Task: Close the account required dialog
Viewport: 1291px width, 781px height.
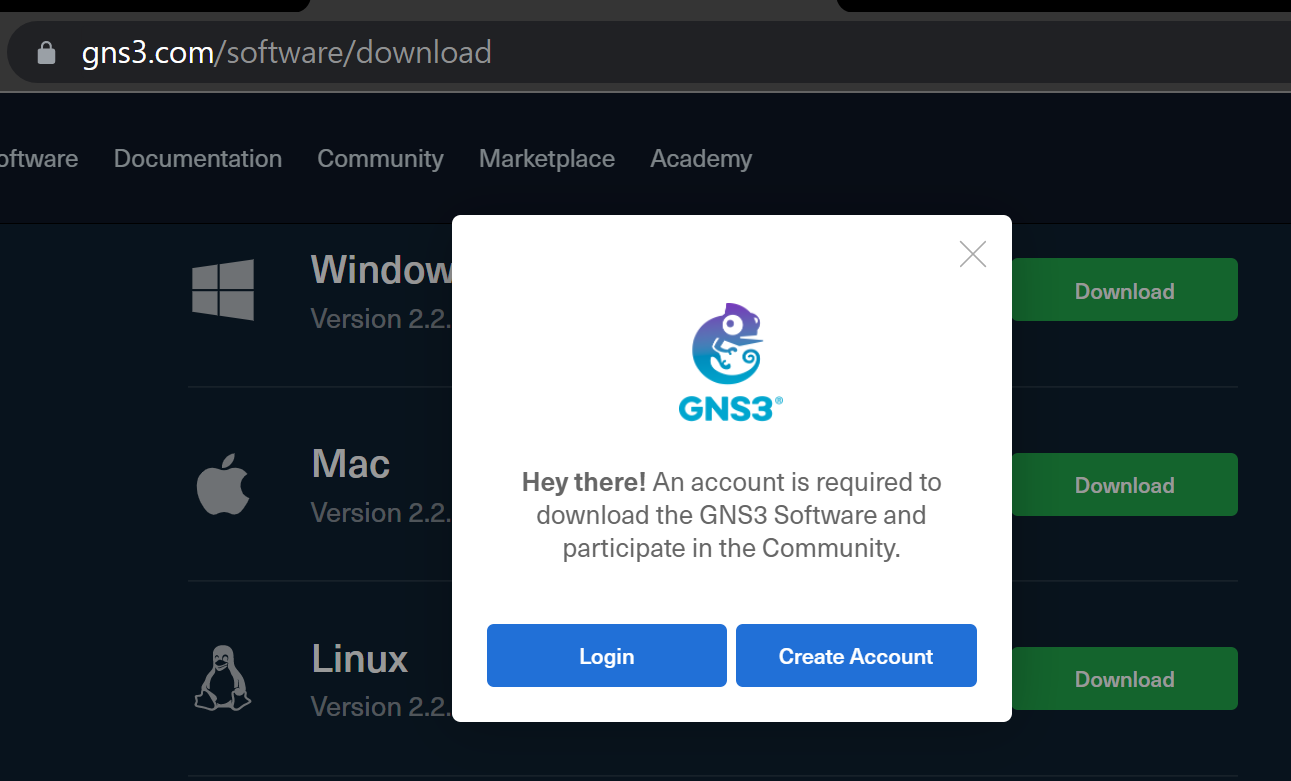Action: tap(973, 254)
